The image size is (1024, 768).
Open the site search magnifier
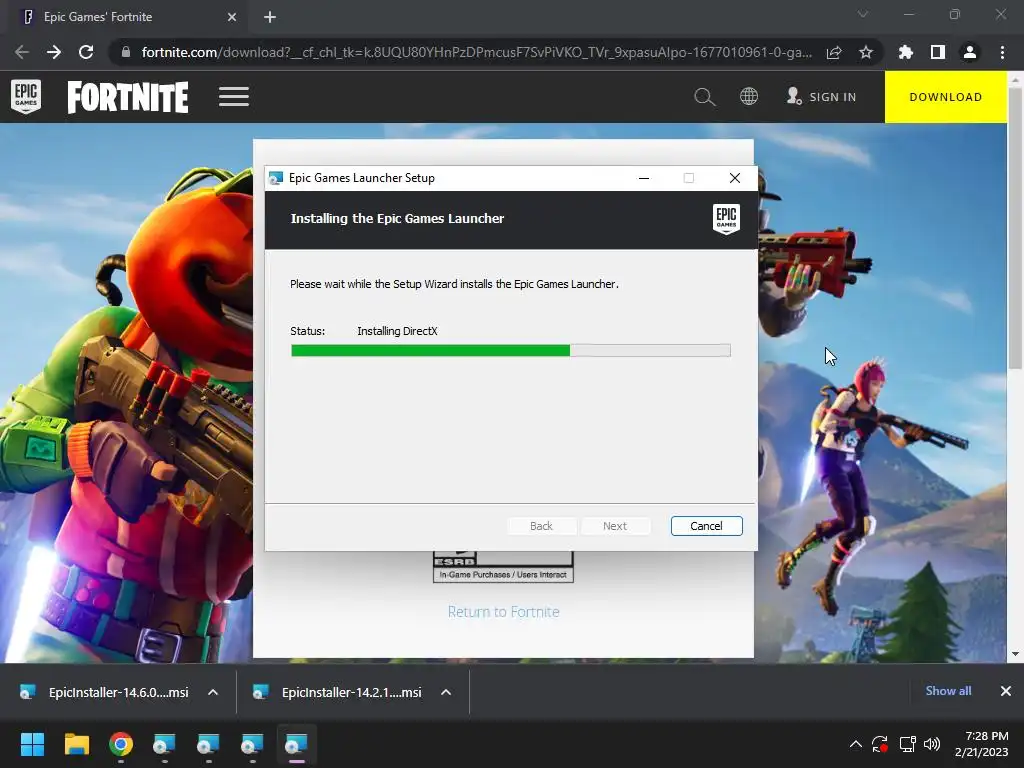pyautogui.click(x=705, y=97)
